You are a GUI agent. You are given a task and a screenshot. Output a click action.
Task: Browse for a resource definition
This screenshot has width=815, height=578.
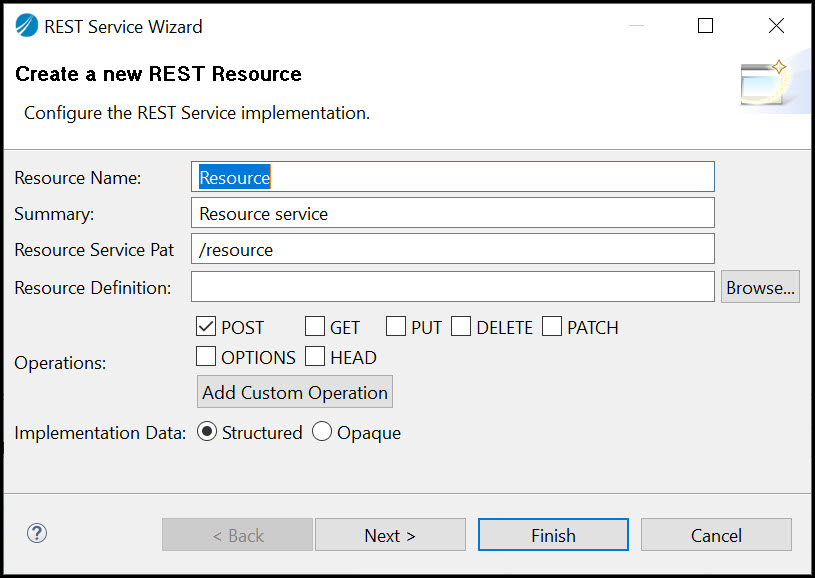(x=760, y=287)
